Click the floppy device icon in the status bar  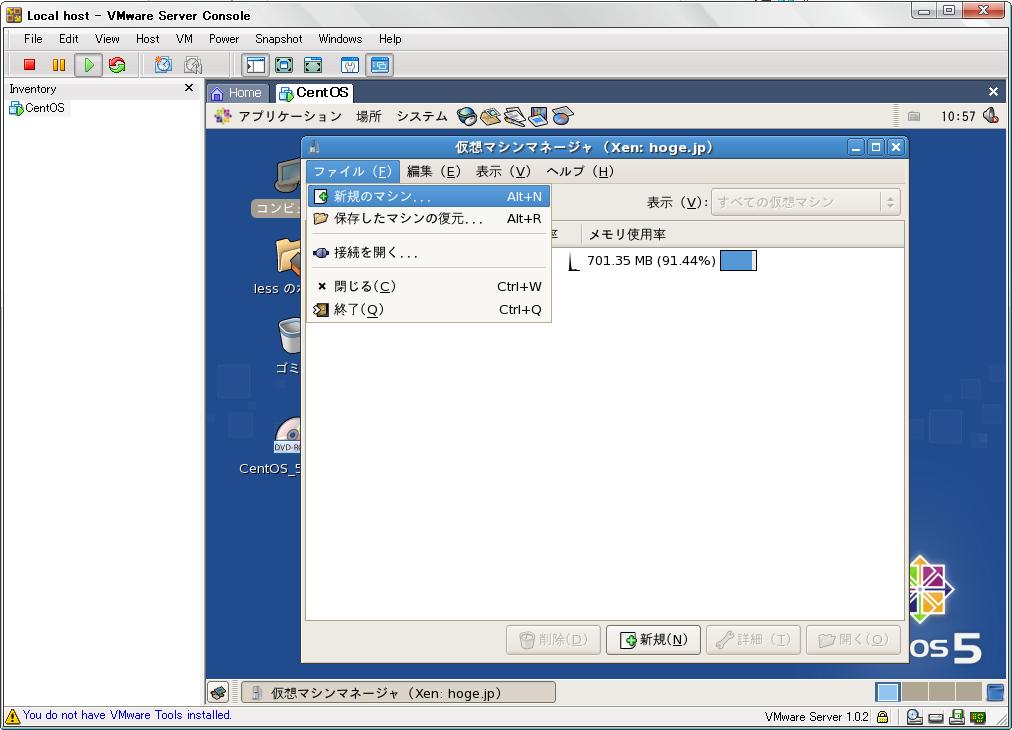pyautogui.click(x=957, y=716)
